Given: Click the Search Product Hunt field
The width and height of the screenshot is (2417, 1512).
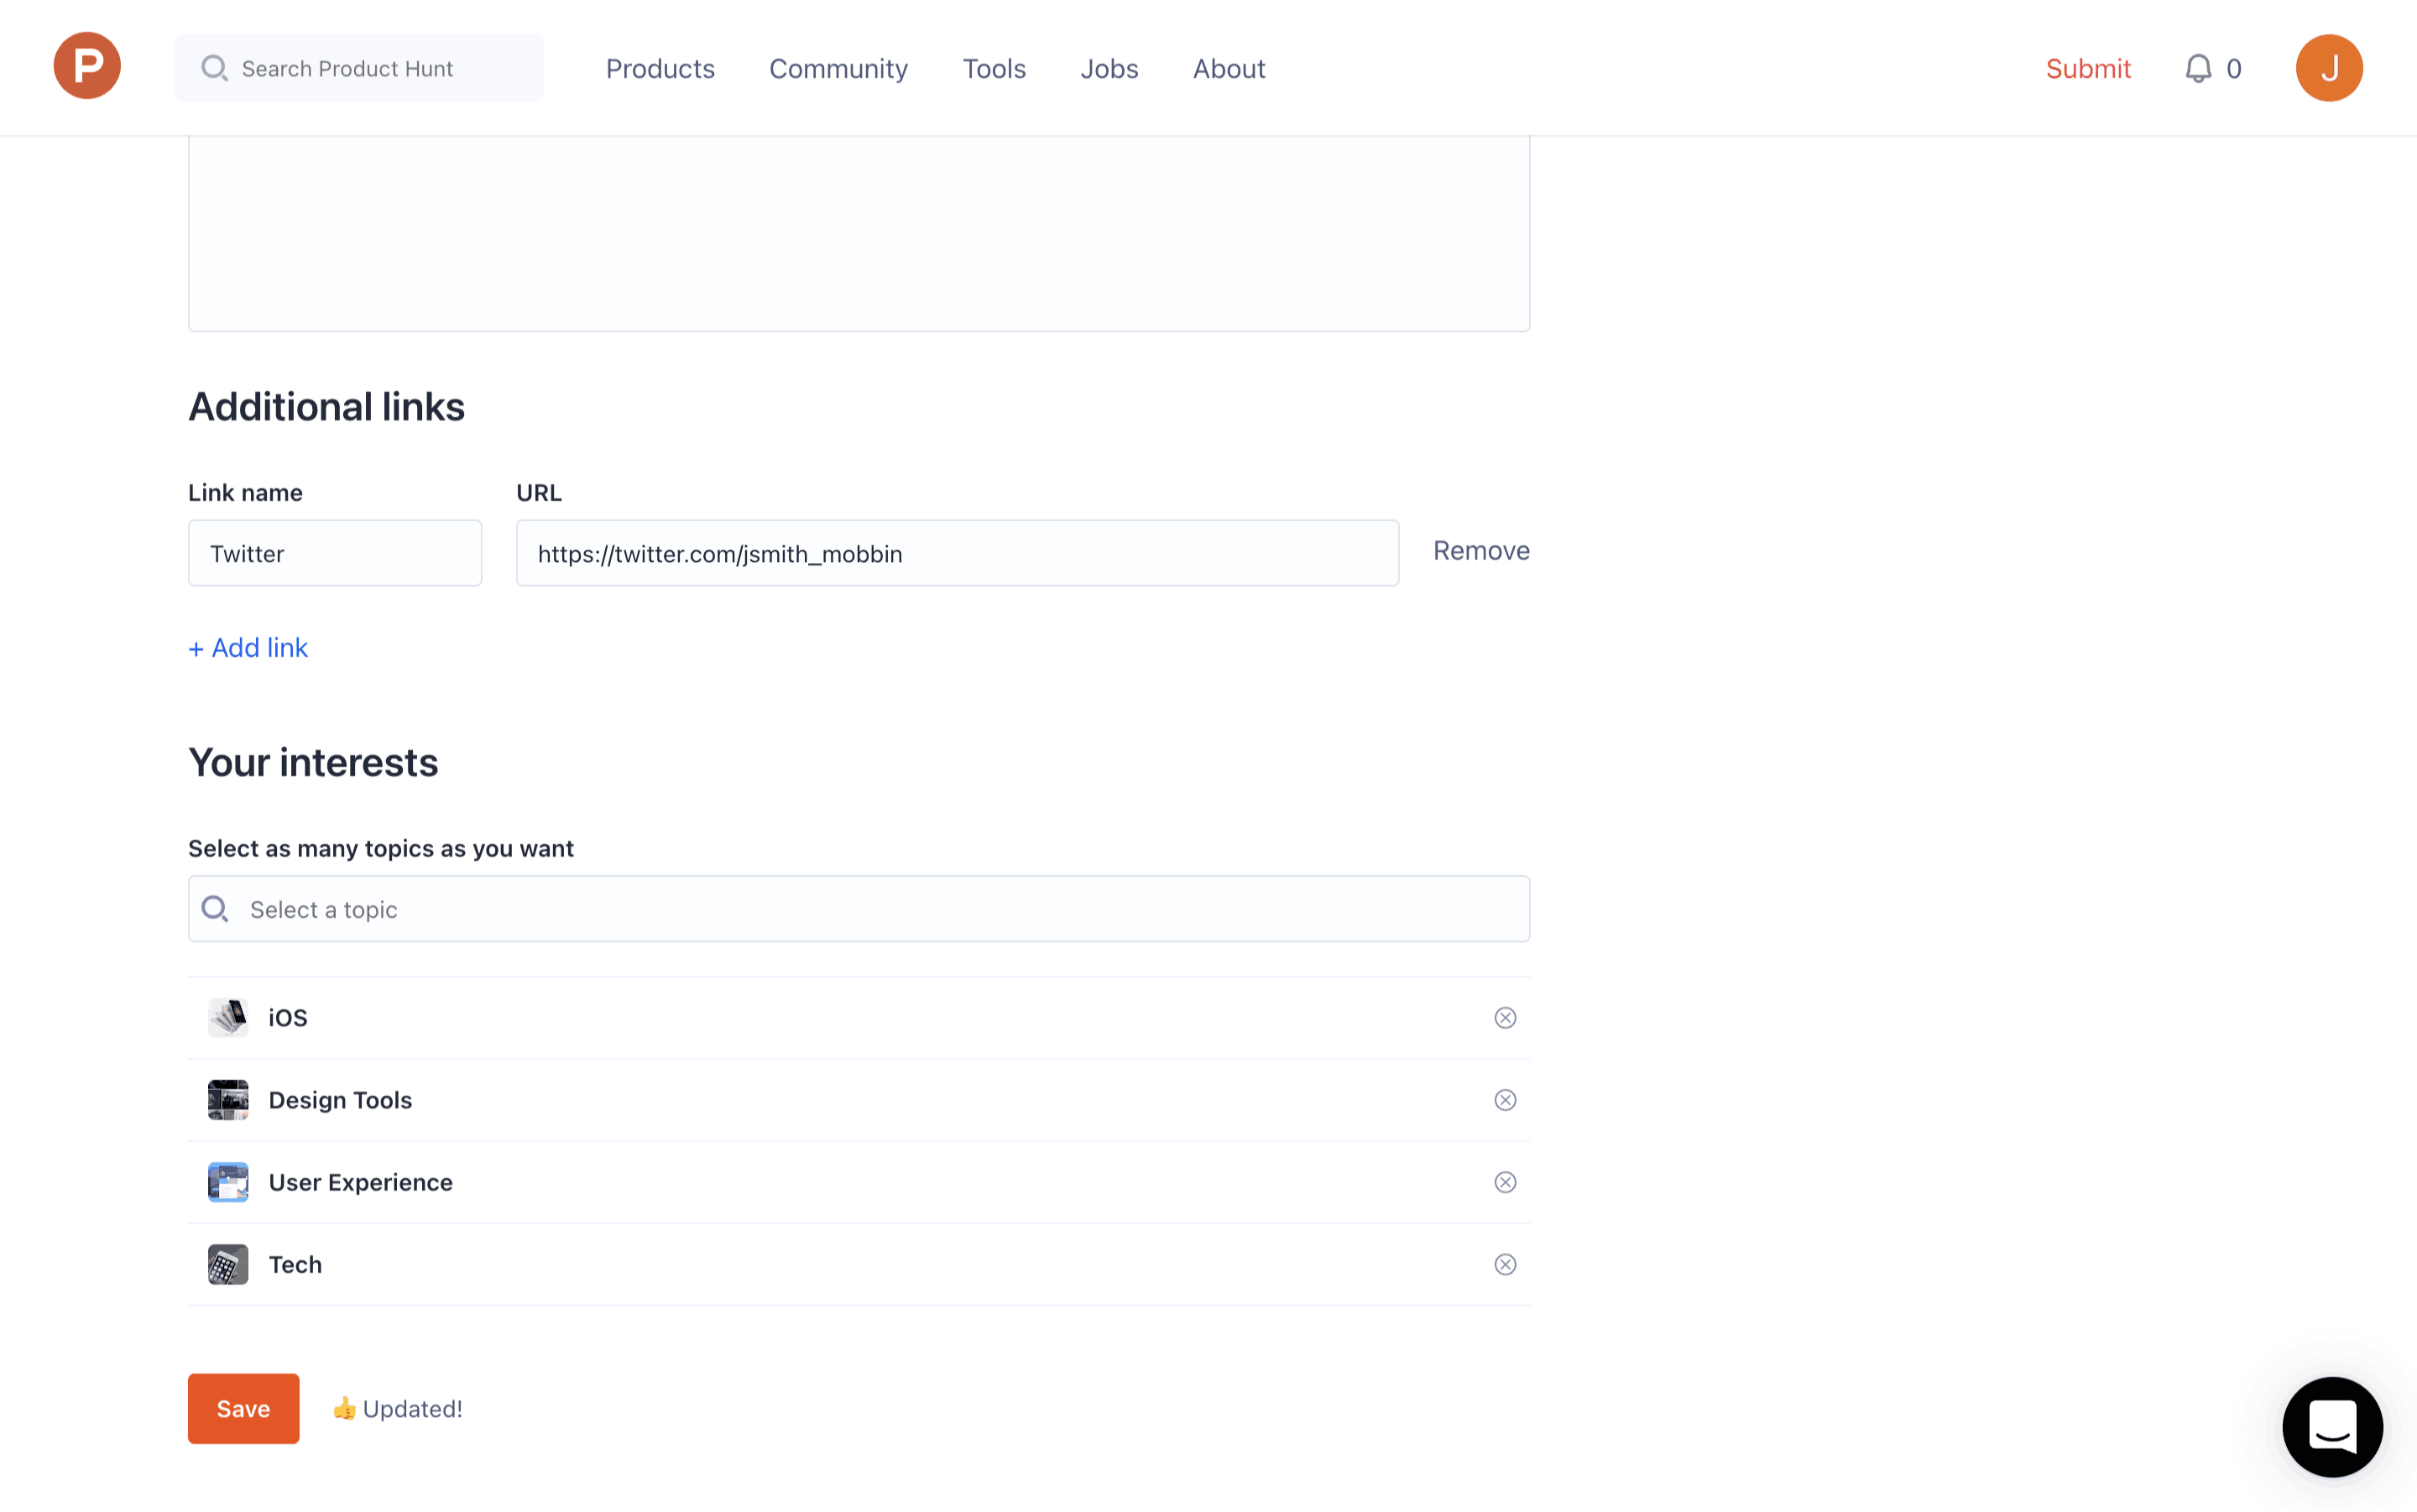Looking at the screenshot, I should (359, 68).
